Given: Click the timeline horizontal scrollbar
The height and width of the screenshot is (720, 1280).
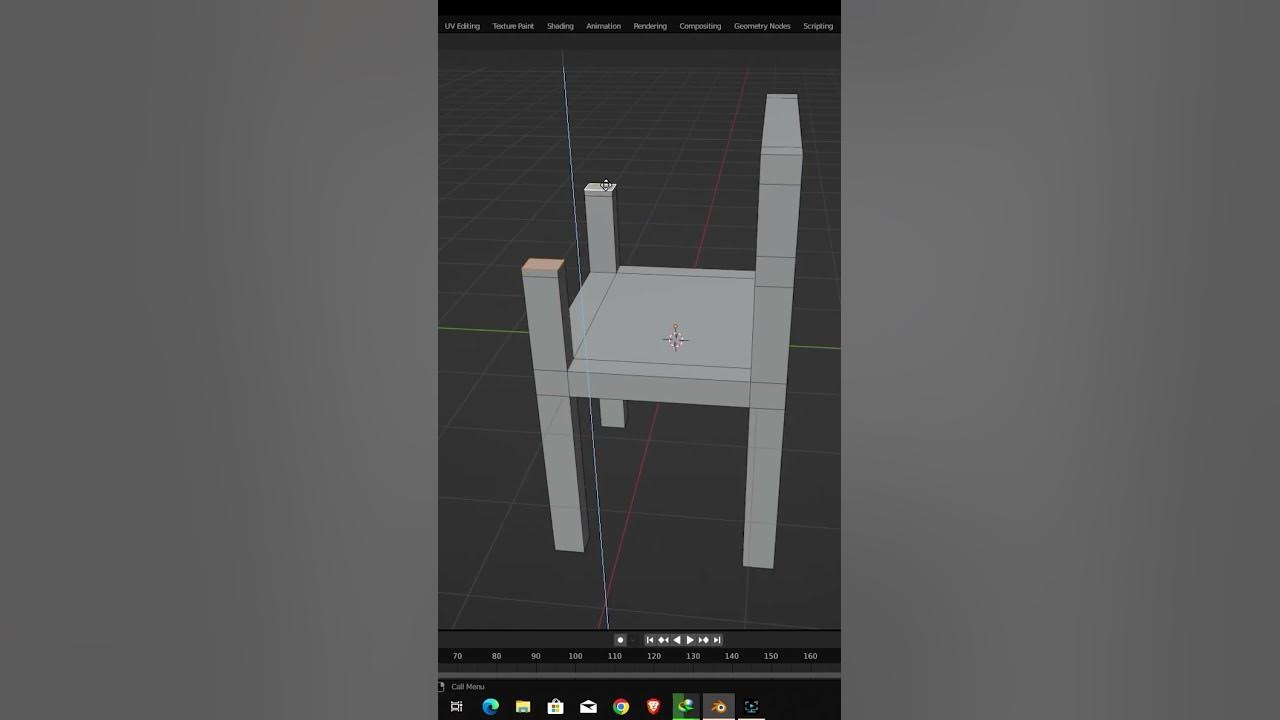Looking at the screenshot, I should (639, 673).
